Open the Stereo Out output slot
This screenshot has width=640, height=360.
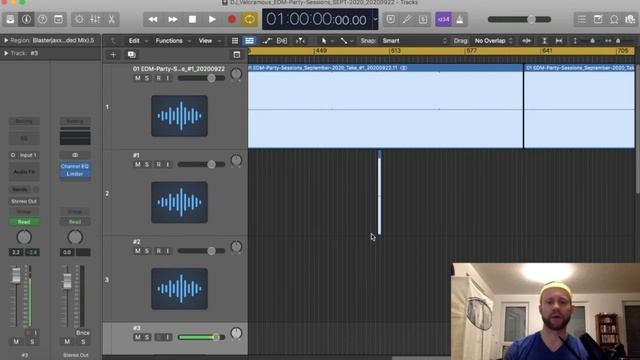pos(24,201)
